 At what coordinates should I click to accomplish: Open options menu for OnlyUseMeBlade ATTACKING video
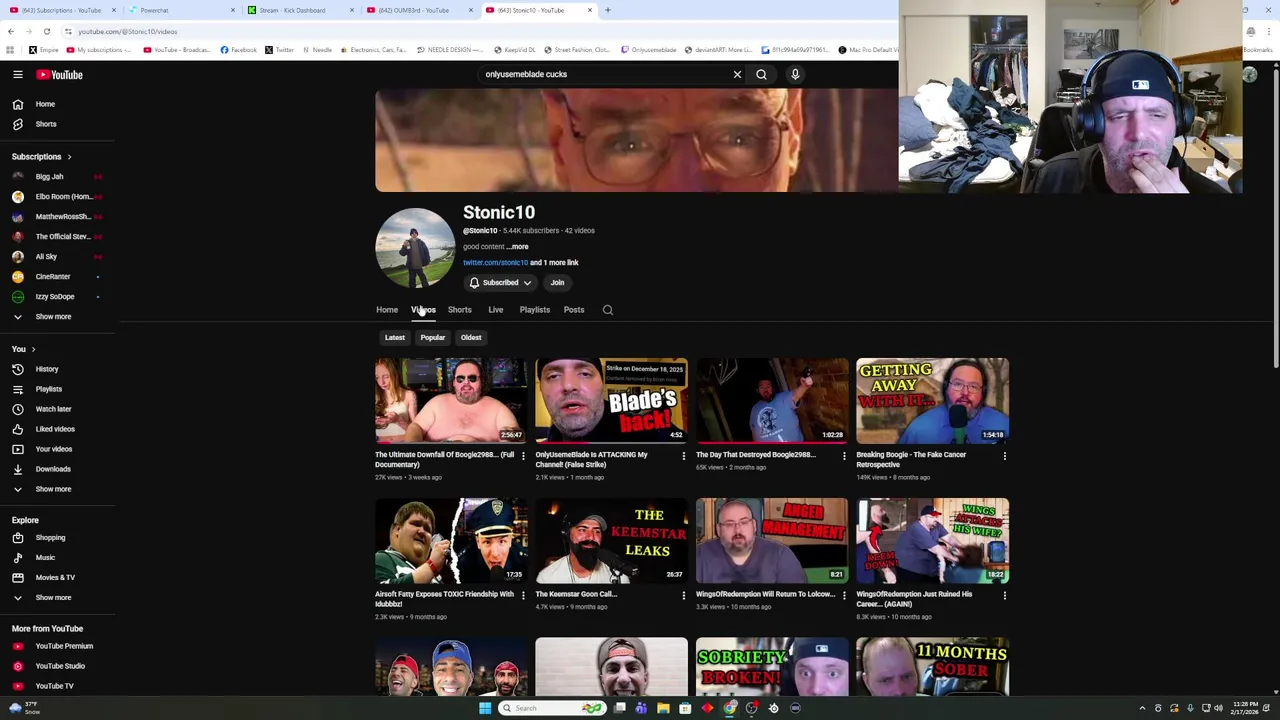683,456
